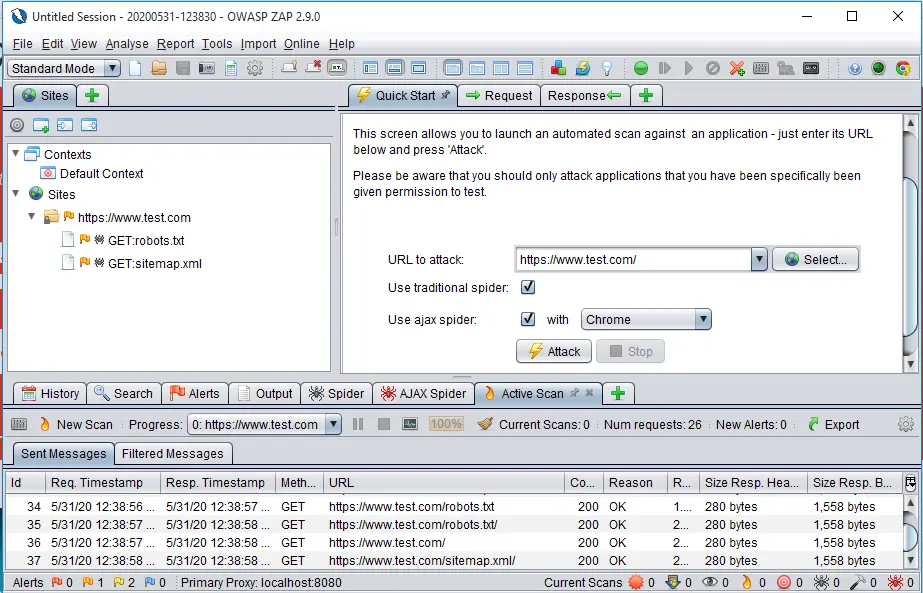923x593 pixels.
Task: Click the Persist Session save icon
Action: 183,68
